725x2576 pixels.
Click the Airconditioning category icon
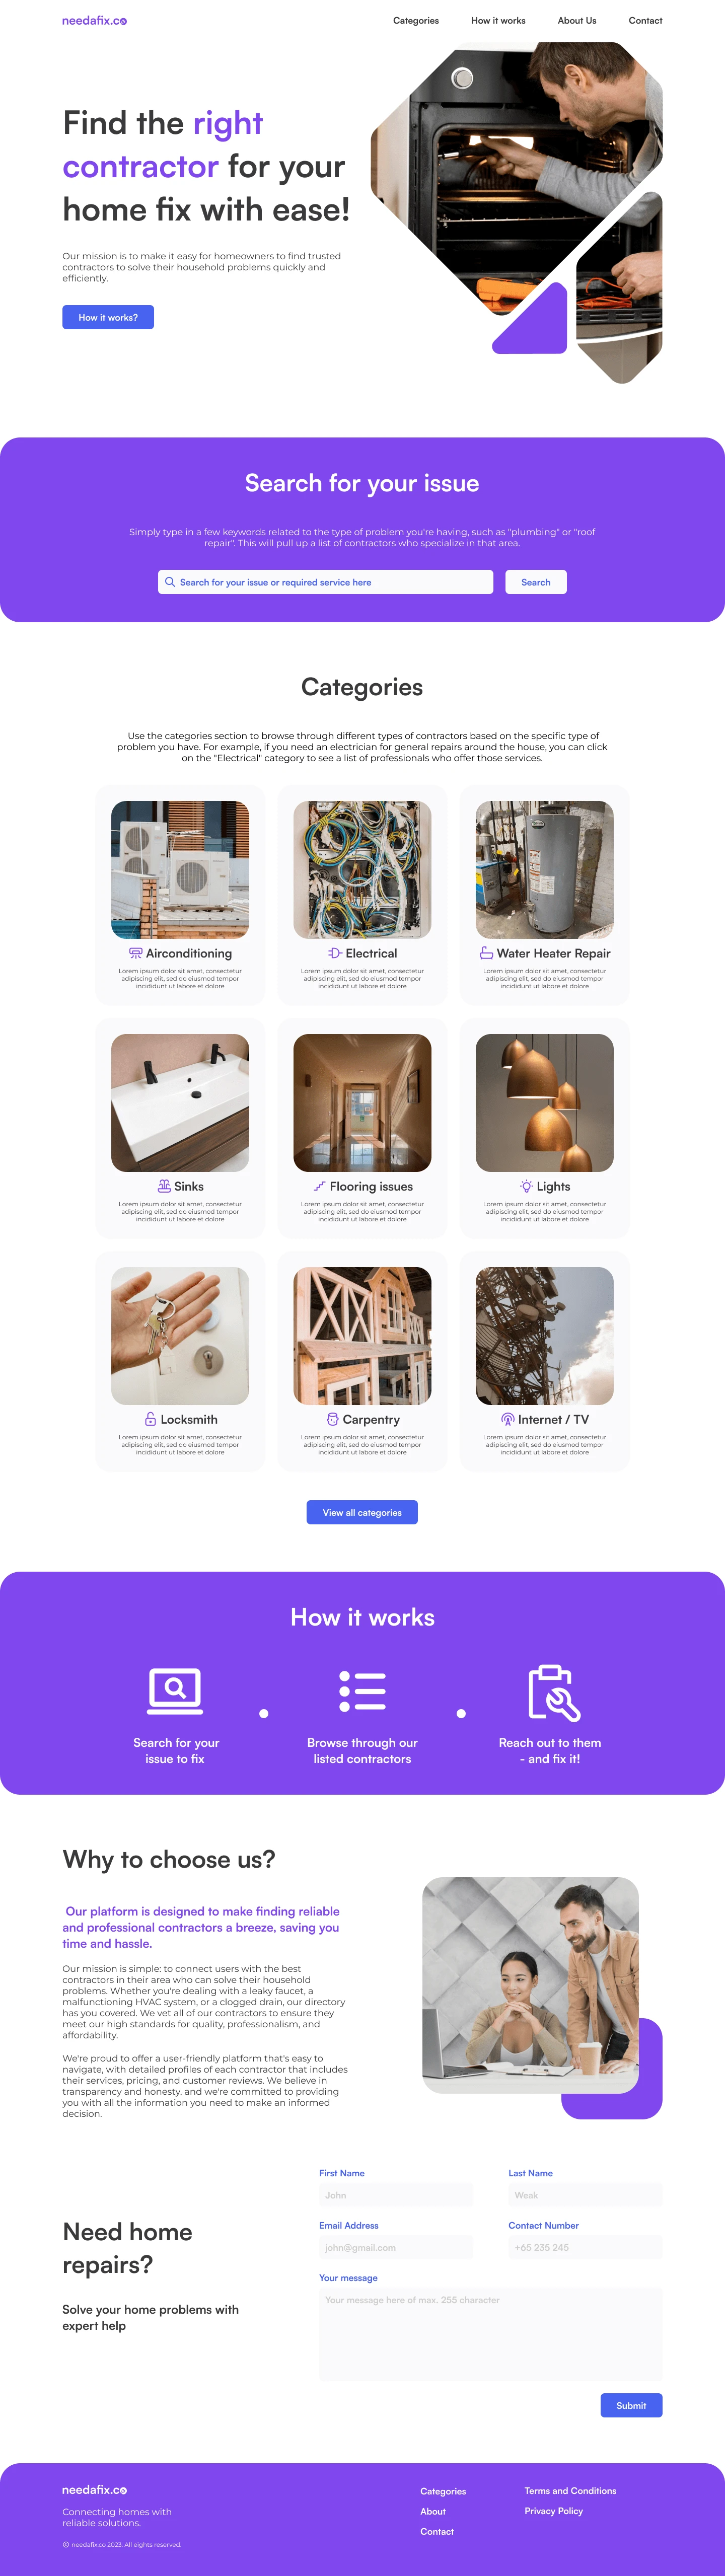click(x=136, y=953)
